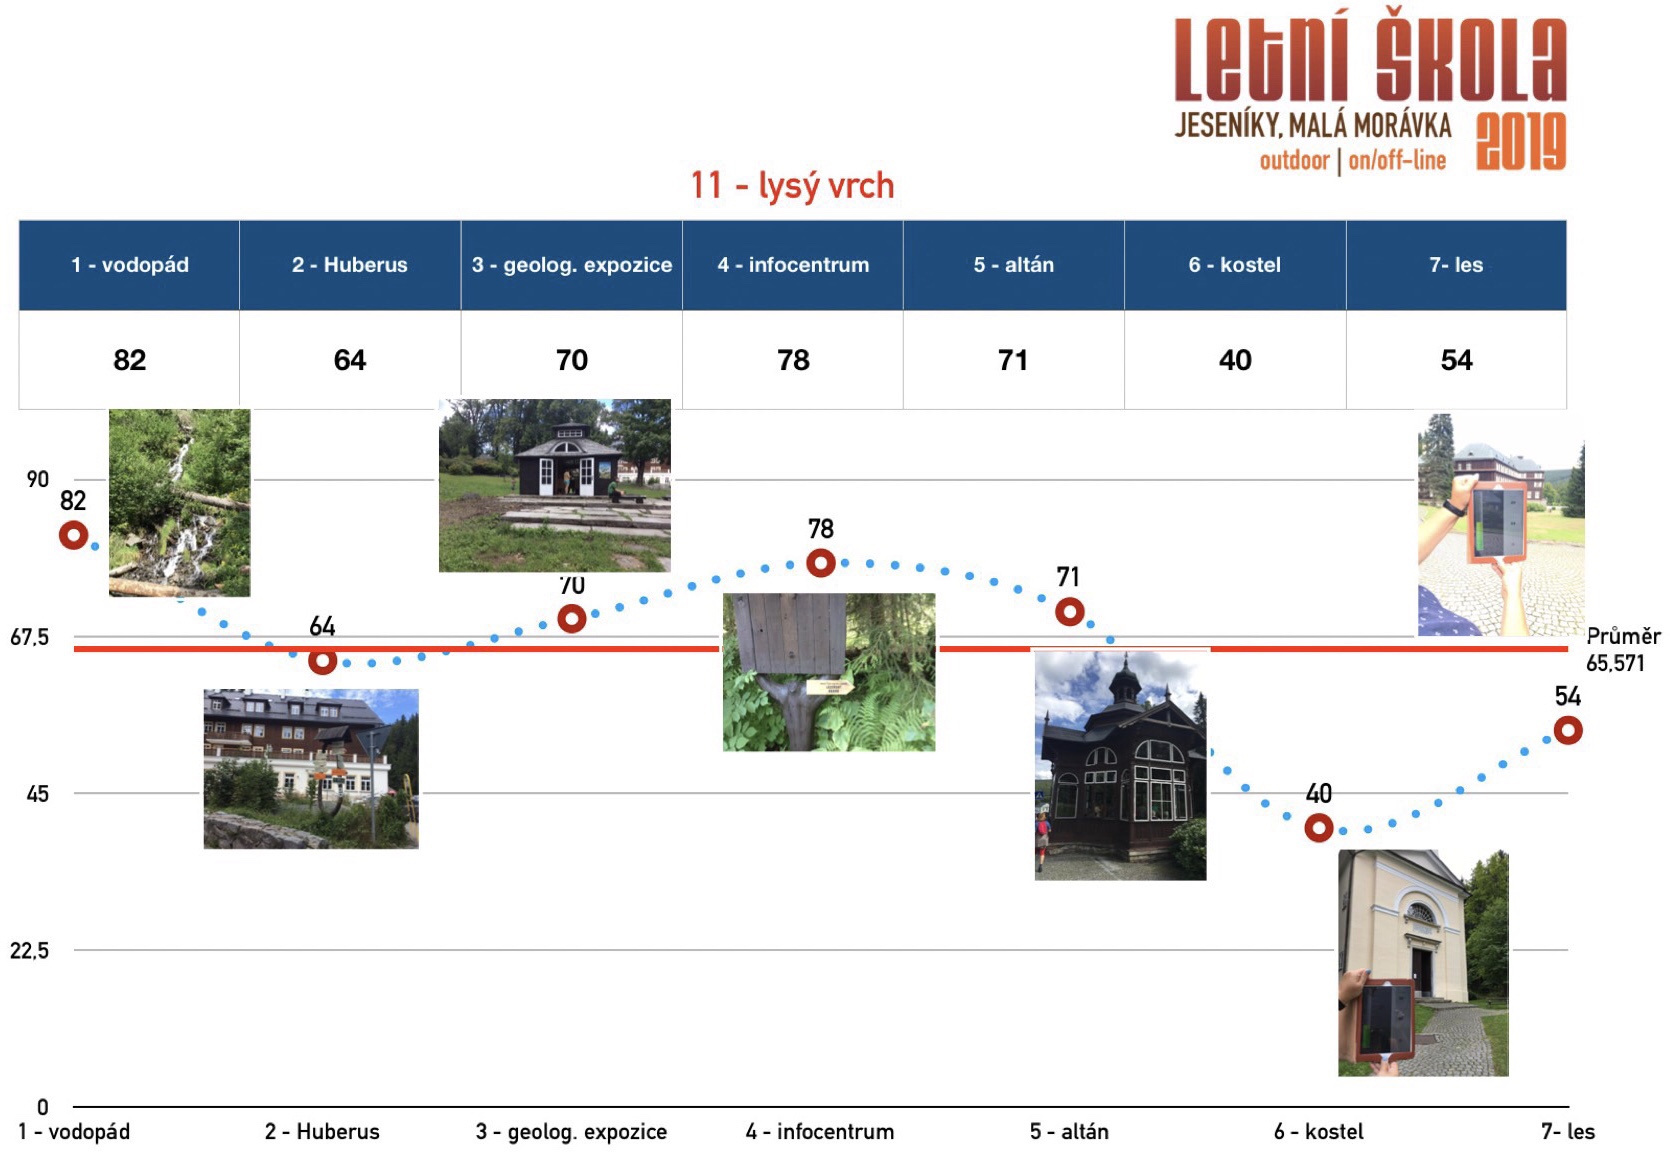The width and height of the screenshot is (1670, 1164).
Task: Select the Huberus hotel building photo
Action: 311,768
